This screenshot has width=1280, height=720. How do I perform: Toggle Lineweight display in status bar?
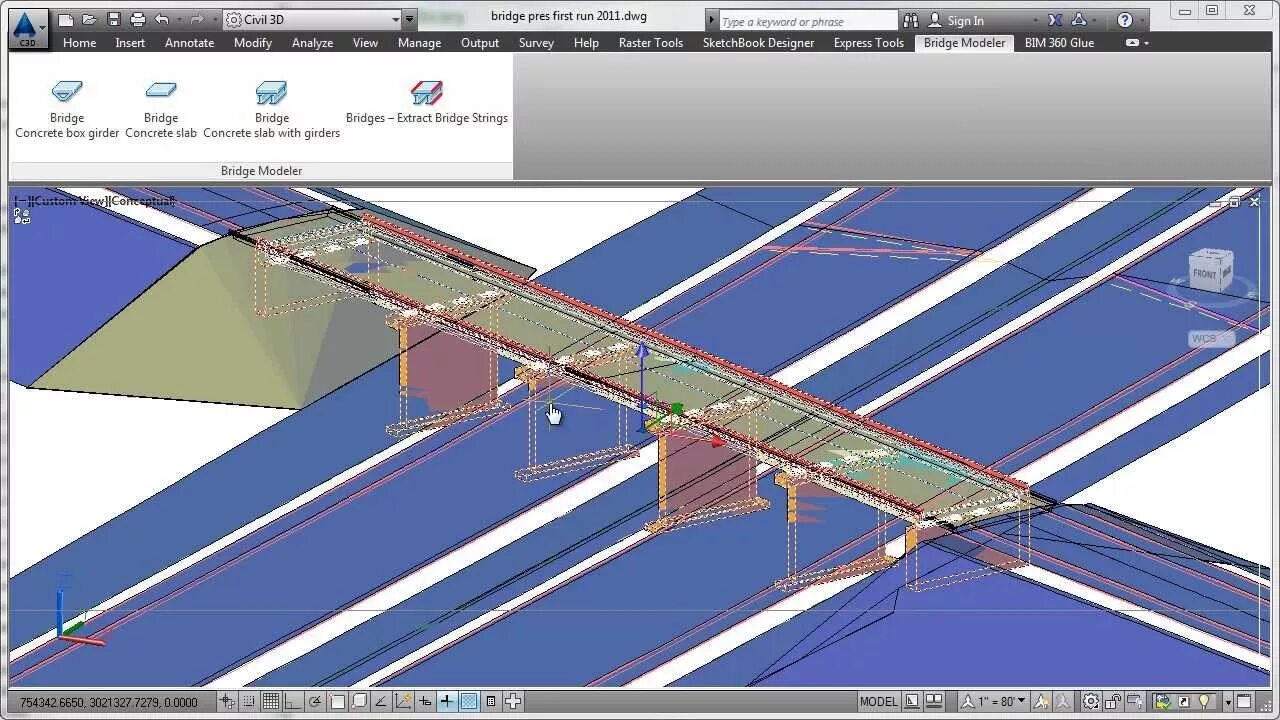447,702
